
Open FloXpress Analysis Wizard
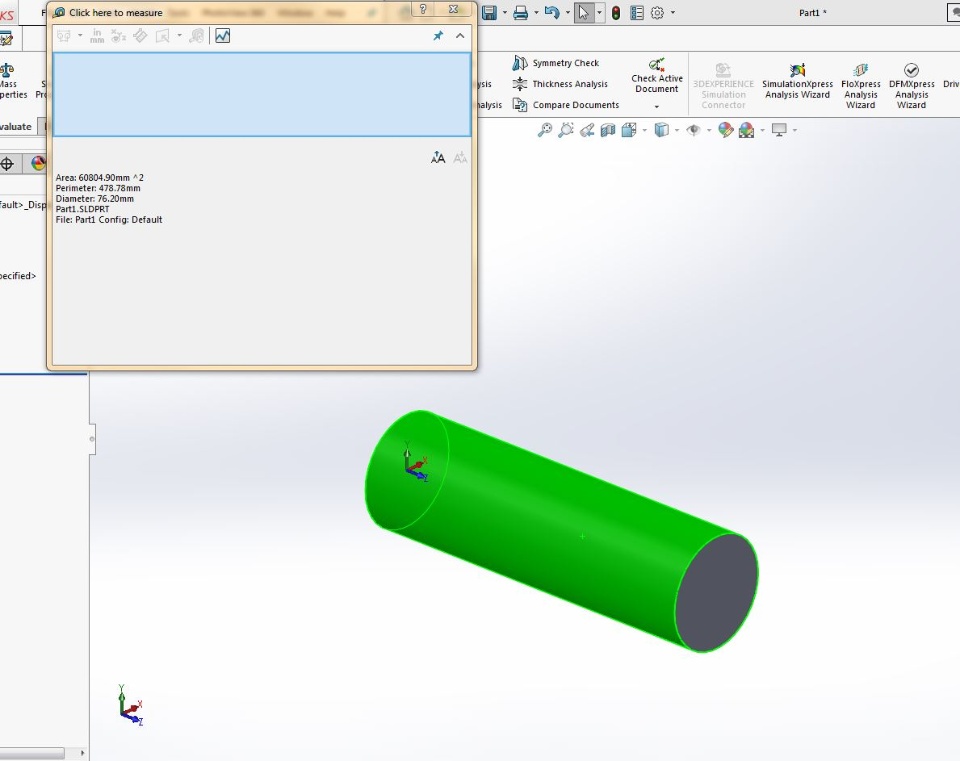coord(860,86)
